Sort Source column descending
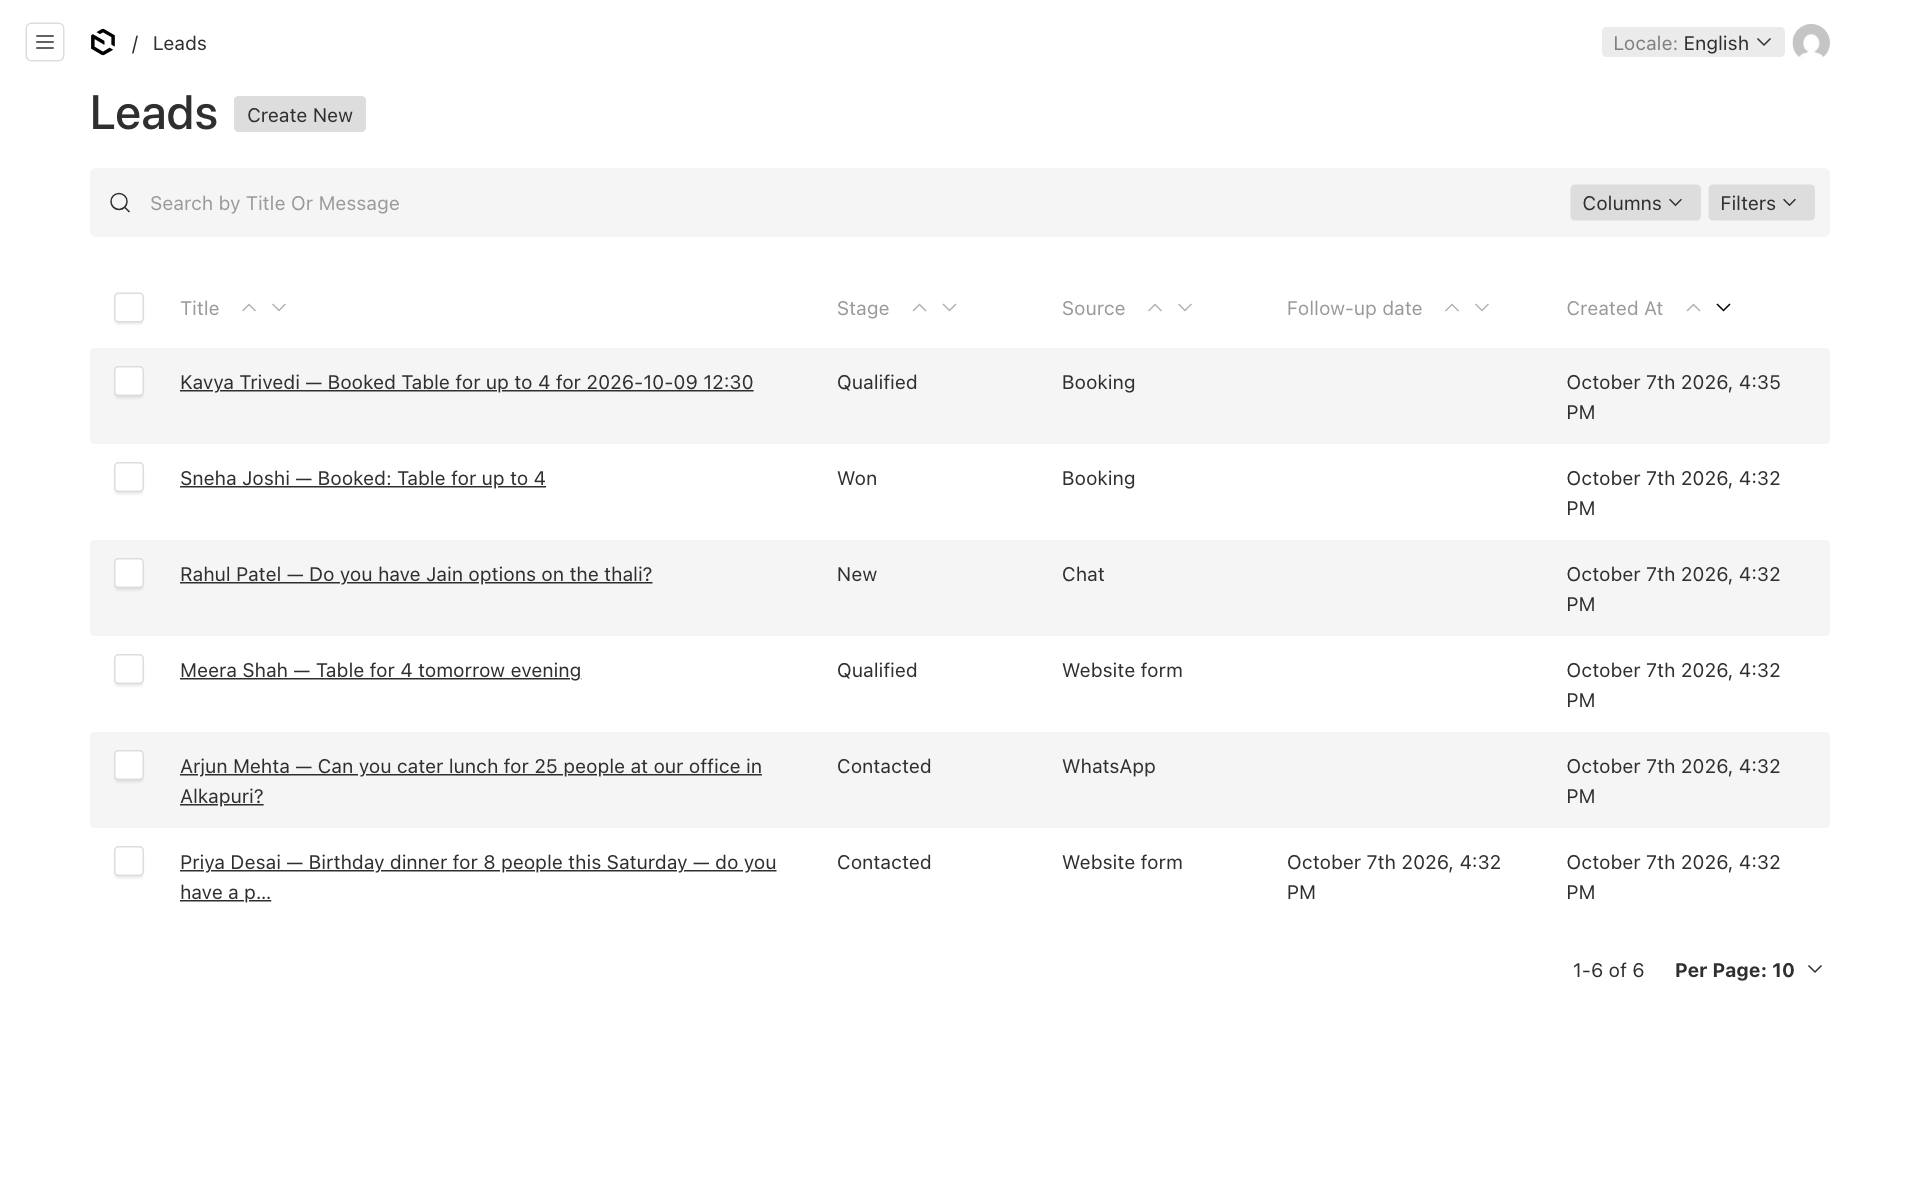 pos(1185,308)
